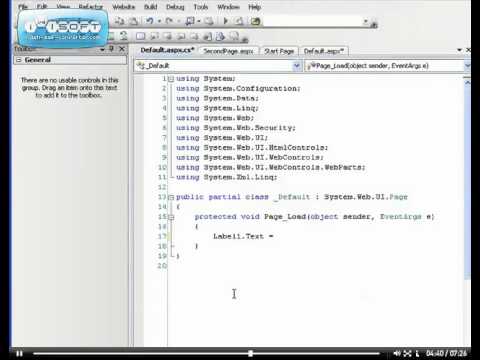This screenshot has width=480, height=360.
Task: Click the 'public partial class _Default' line
Action: 292,197
